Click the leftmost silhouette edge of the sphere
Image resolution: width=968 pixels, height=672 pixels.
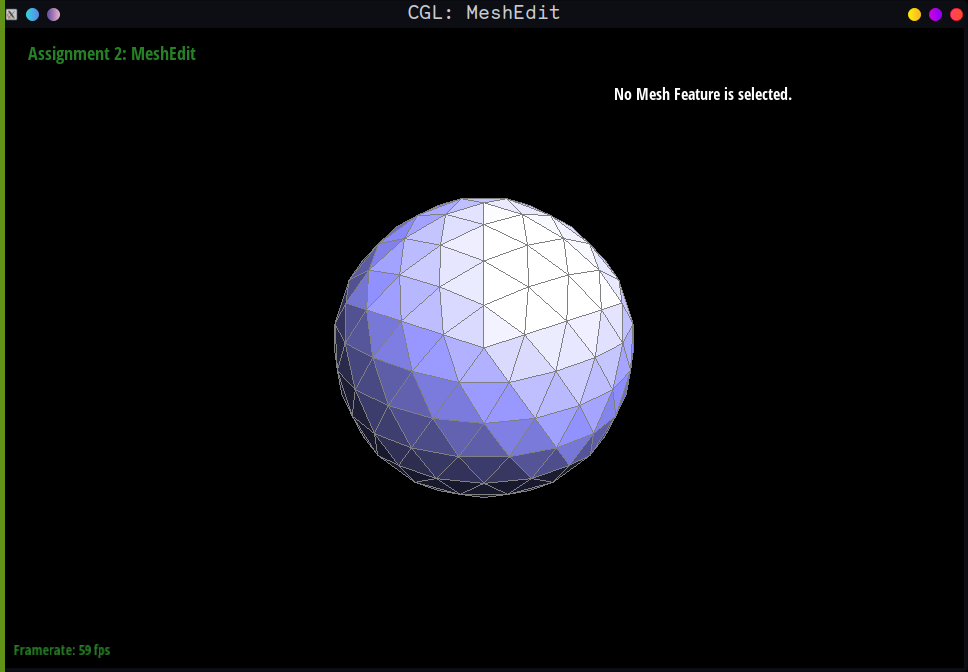tap(335, 340)
